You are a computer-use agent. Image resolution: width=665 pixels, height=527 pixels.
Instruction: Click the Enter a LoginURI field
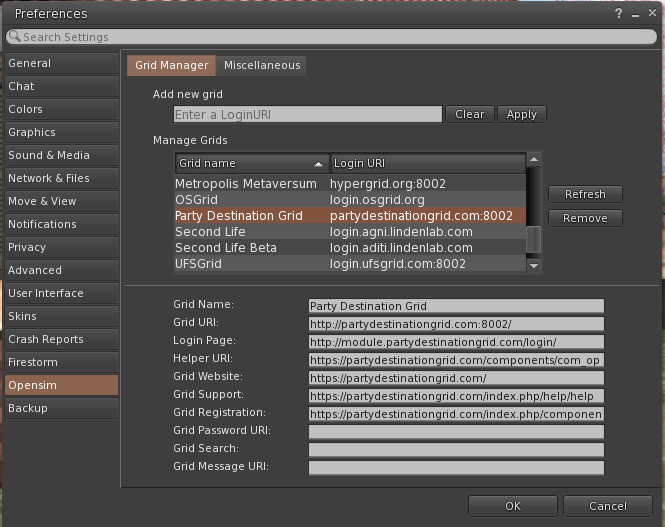coord(308,114)
